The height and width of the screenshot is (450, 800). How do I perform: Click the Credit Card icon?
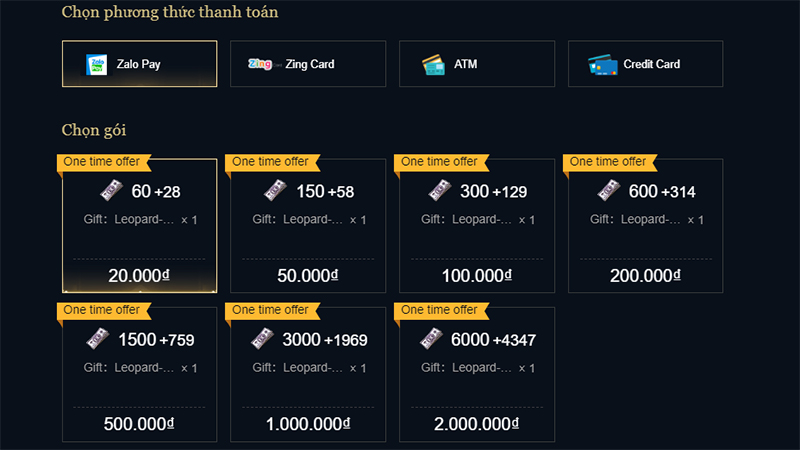(603, 65)
